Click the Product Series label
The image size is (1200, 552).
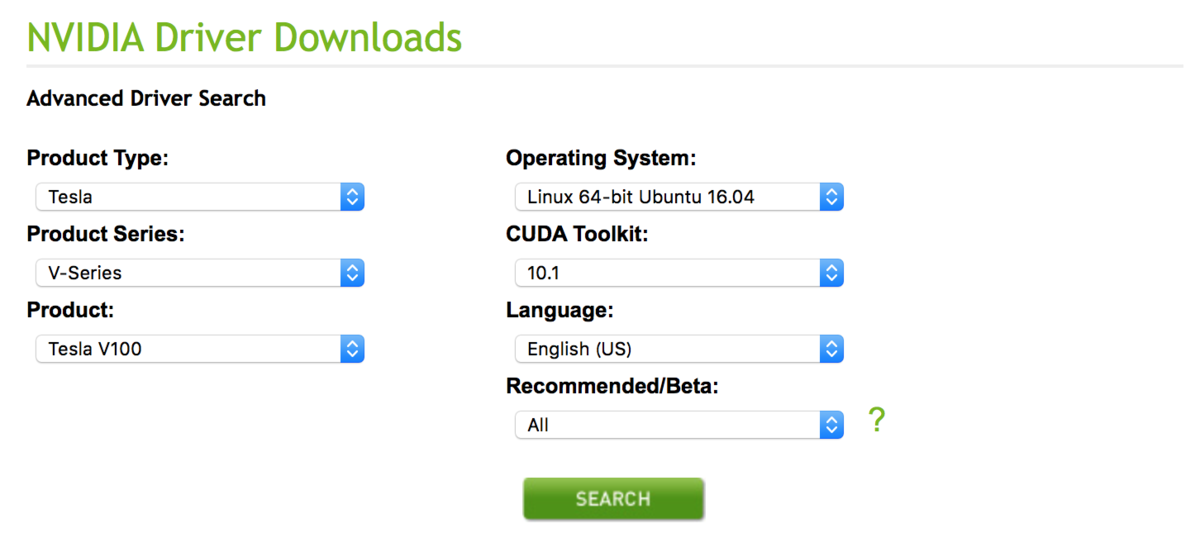[106, 234]
